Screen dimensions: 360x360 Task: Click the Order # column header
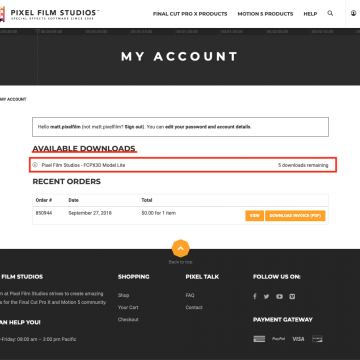click(44, 200)
